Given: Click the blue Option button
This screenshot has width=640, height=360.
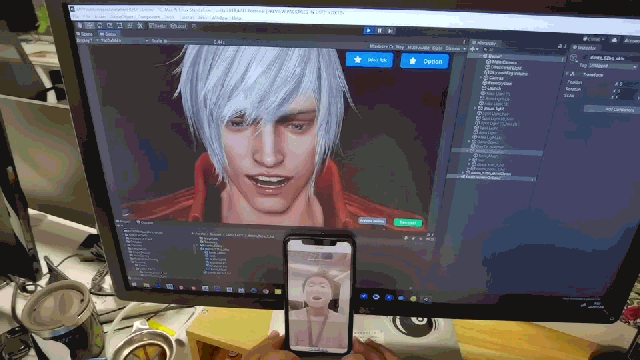Looking at the screenshot, I should tap(425, 61).
